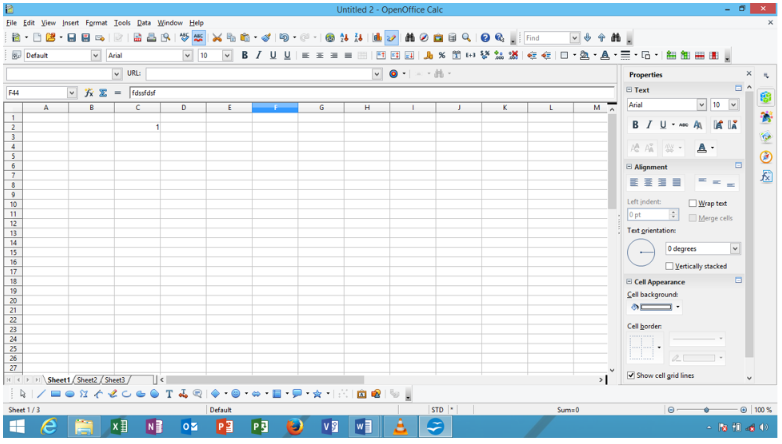Export directly as PDF

pos(137,38)
